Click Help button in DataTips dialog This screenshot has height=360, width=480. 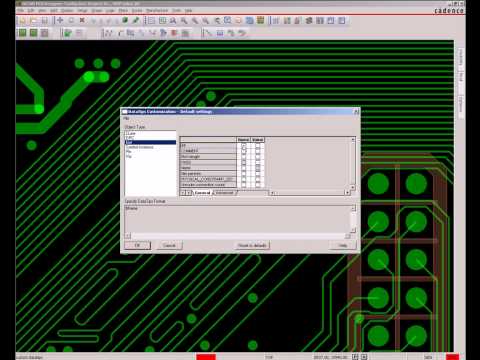tap(343, 245)
